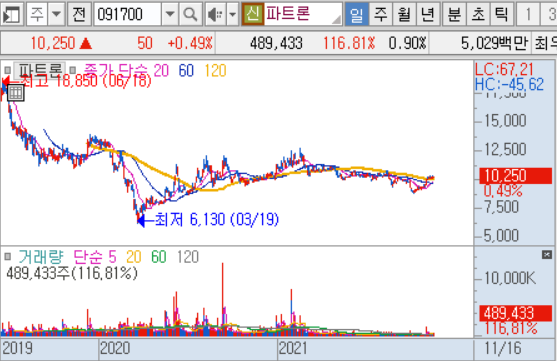Image resolution: width=557 pixels, height=361 pixels.
Task: Switch to the 주 weekly chart tab
Action: 380,14
